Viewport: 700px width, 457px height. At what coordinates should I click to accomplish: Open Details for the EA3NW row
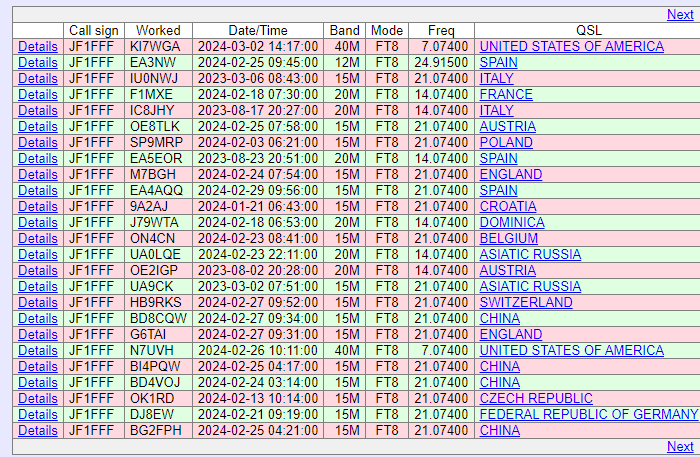click(x=38, y=63)
